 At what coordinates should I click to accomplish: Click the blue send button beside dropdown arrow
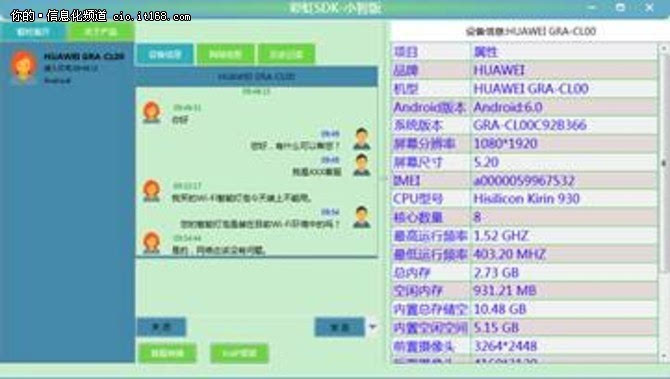(340, 327)
